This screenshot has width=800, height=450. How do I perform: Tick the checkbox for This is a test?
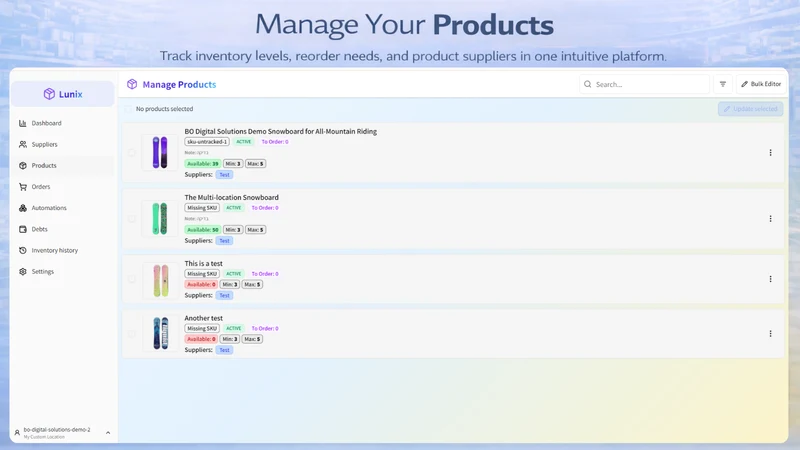point(132,279)
